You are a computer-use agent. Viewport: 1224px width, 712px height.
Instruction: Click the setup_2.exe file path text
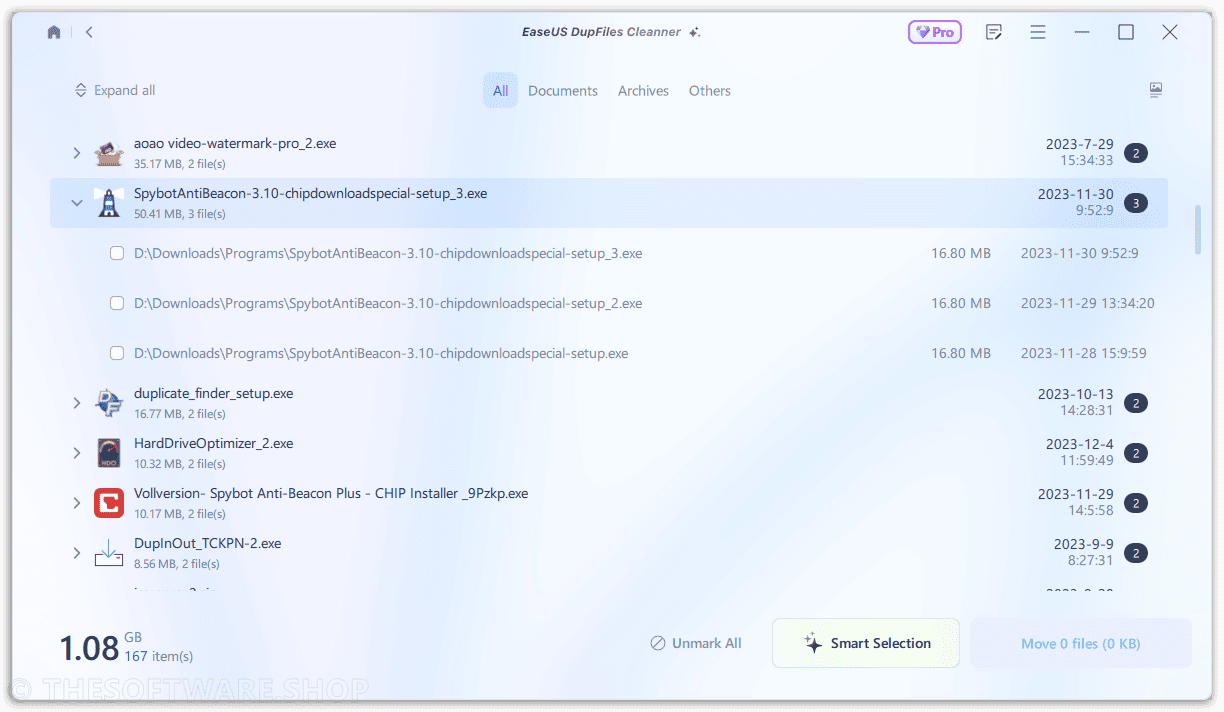388,303
